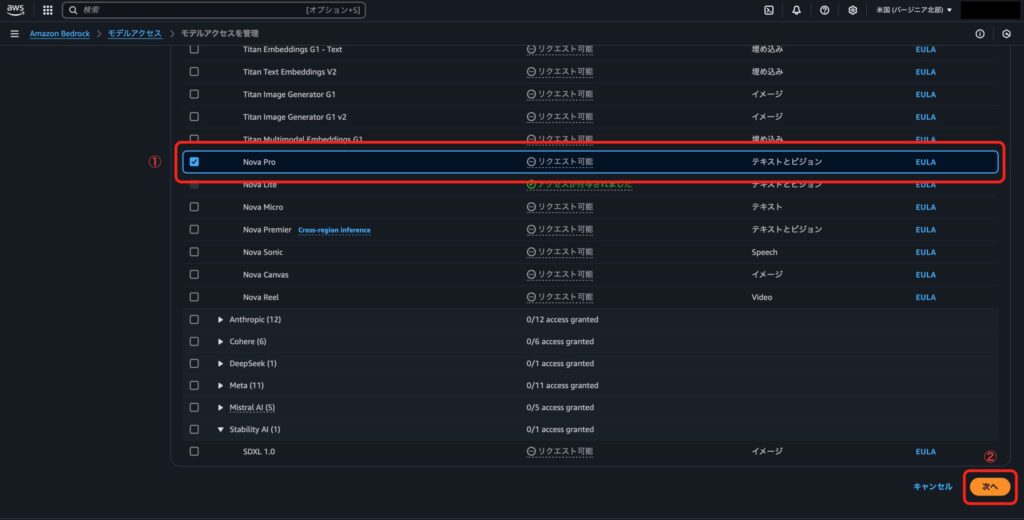Check the Nova Micro checkbox
Screen dimensions: 1024x520
pos(194,207)
